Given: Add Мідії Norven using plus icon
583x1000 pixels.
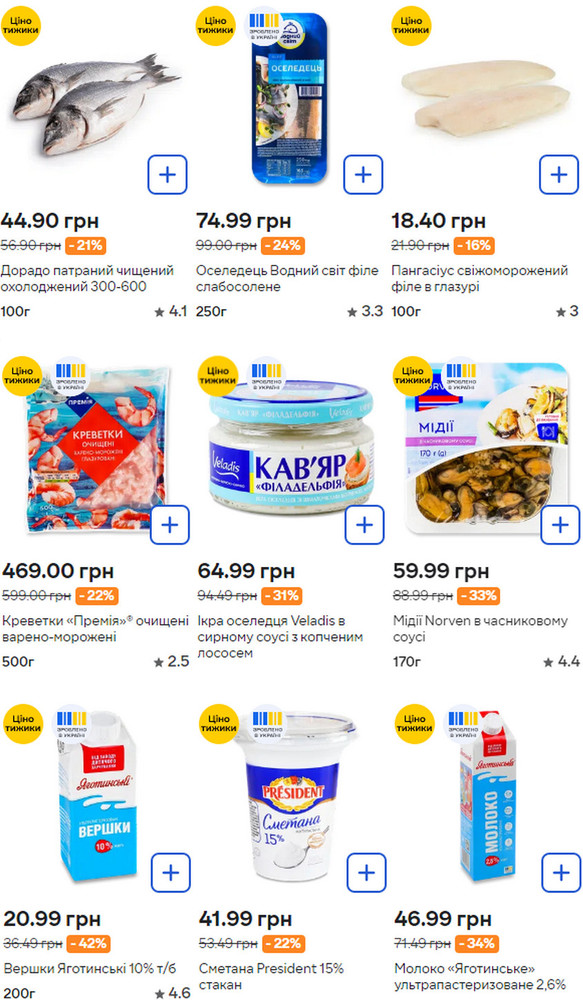Looking at the screenshot, I should point(560,525).
